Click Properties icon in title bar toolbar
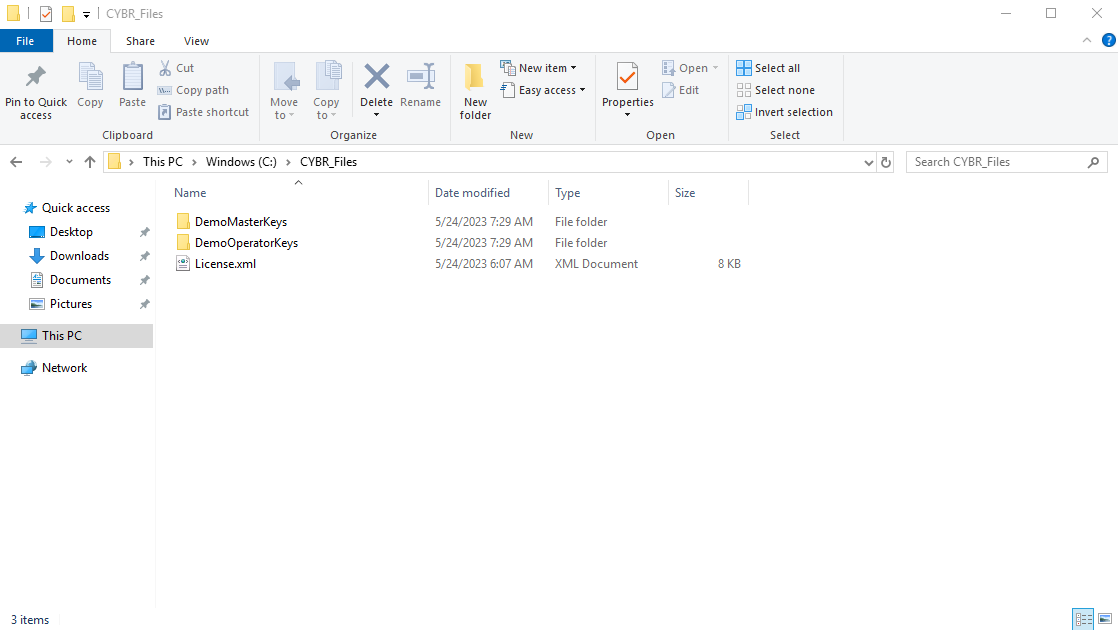The height and width of the screenshot is (630, 1118). pyautogui.click(x=46, y=14)
